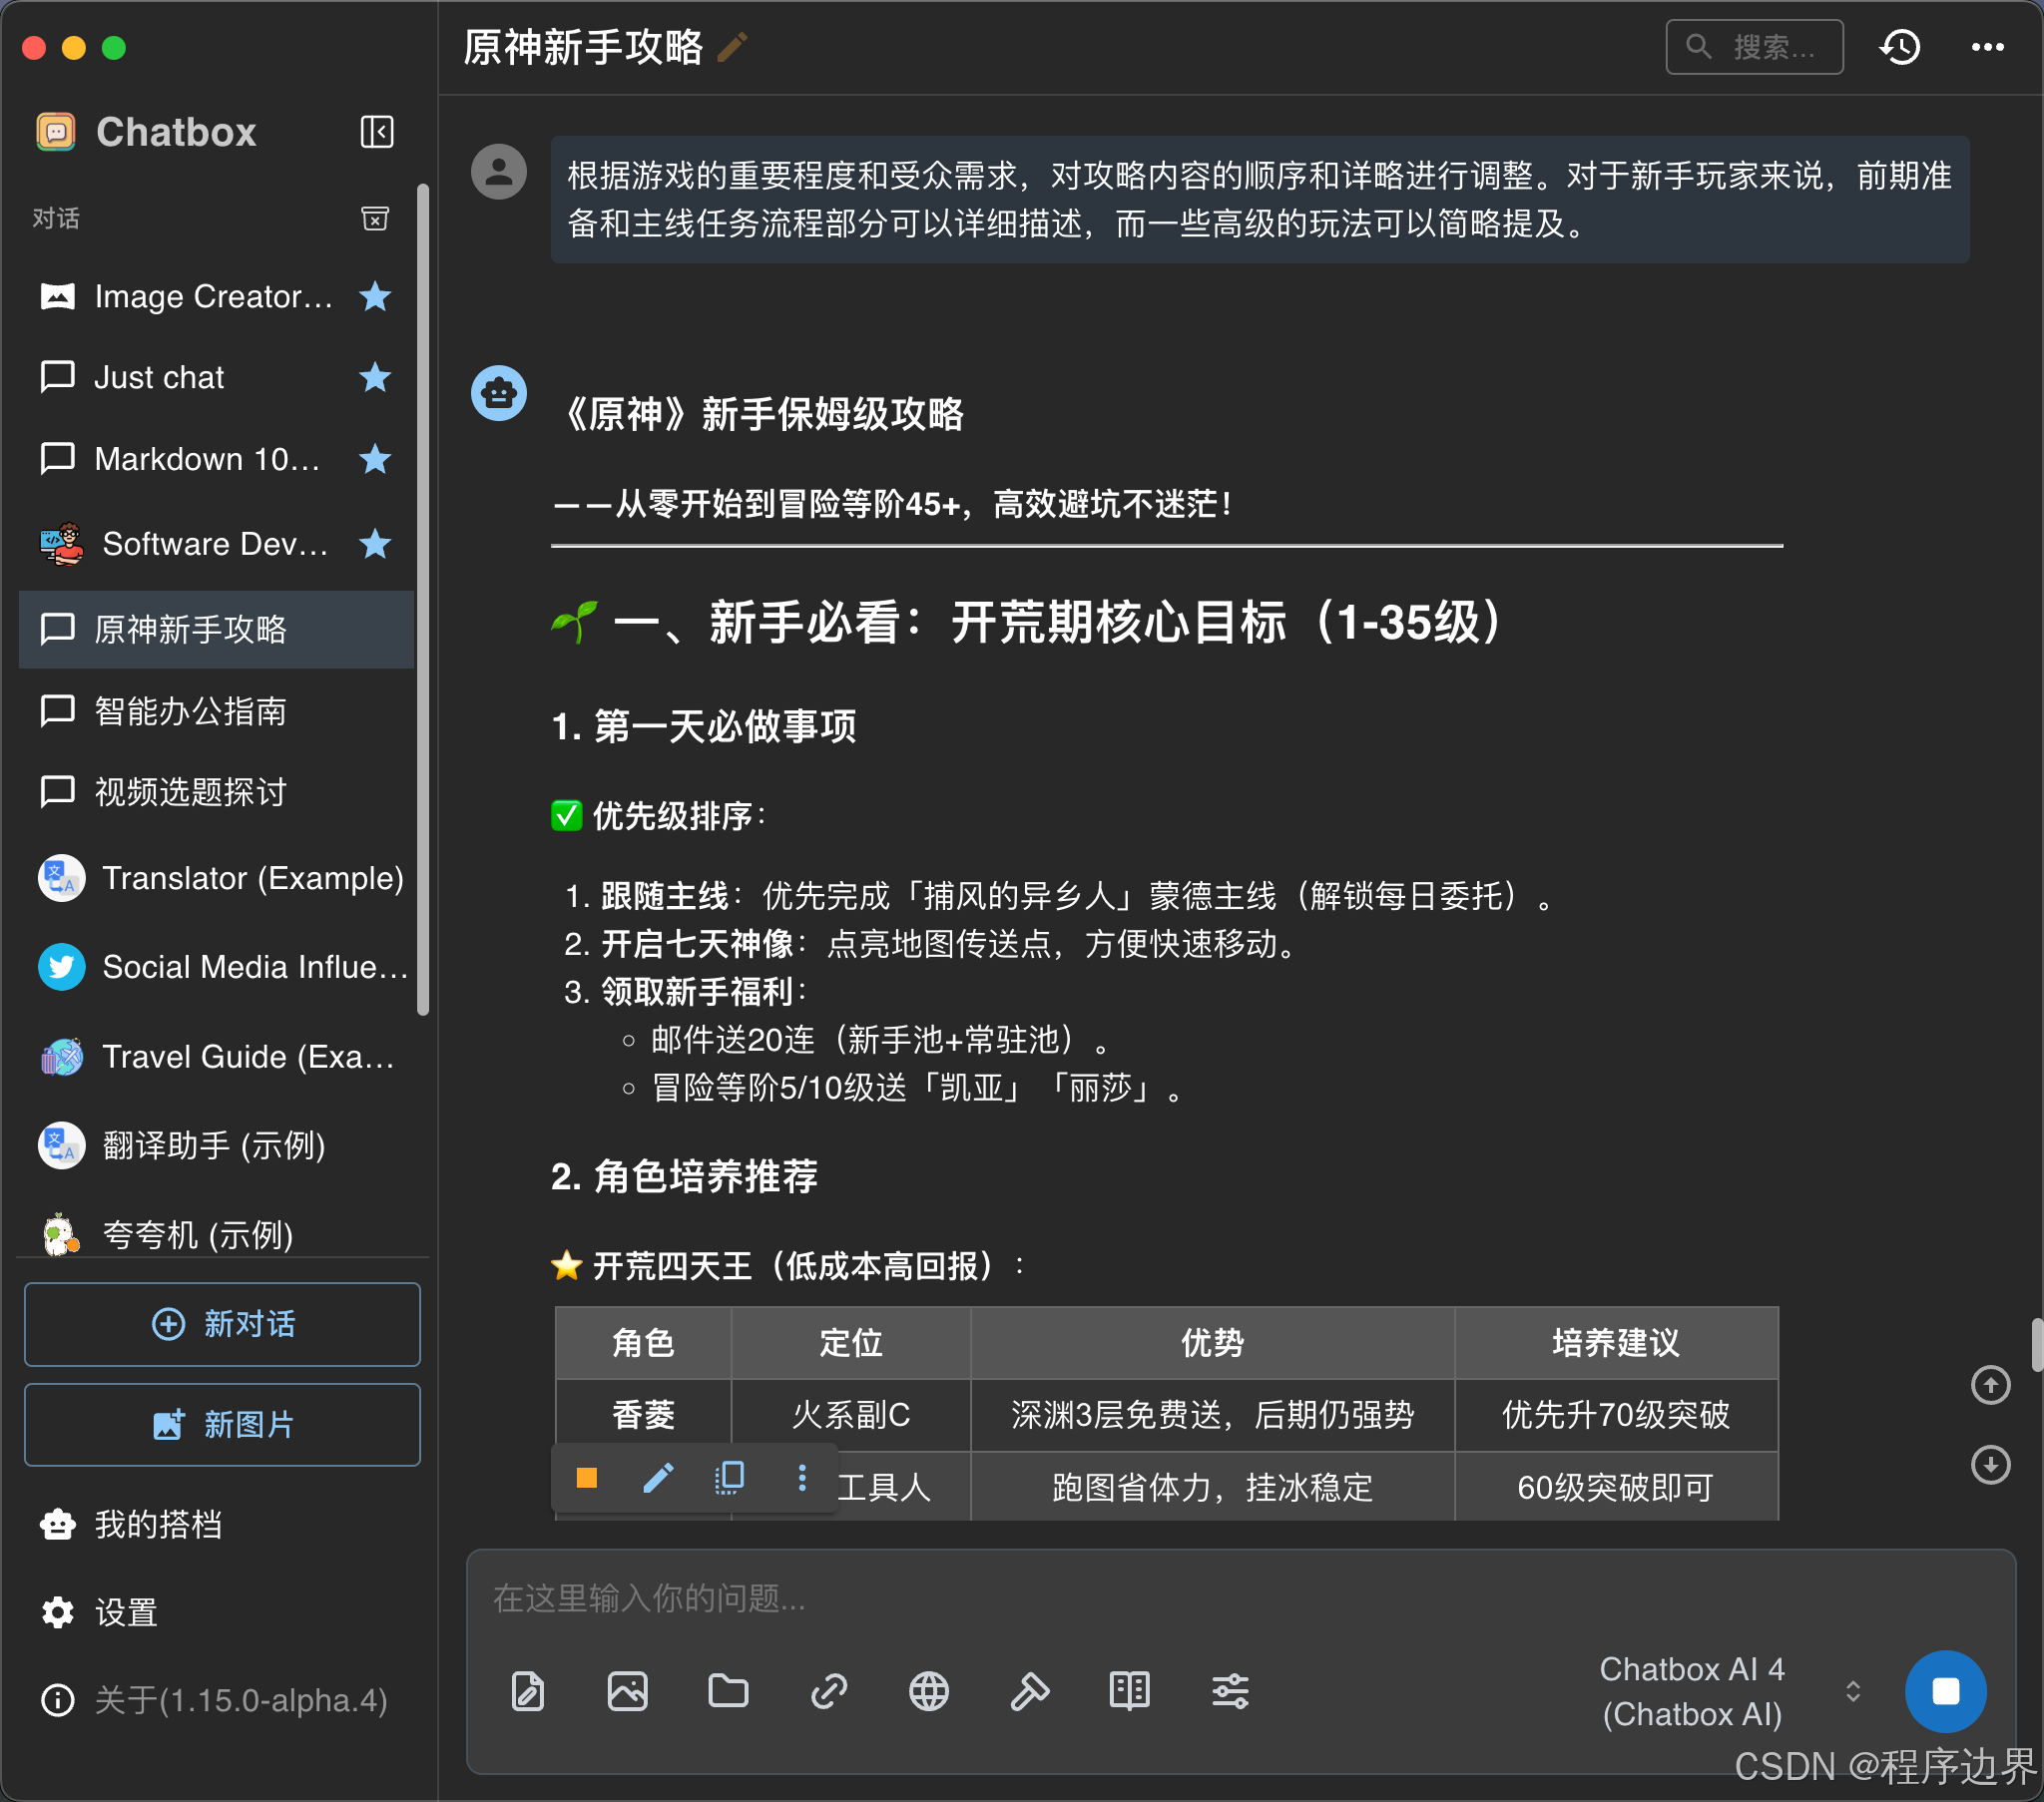This screenshot has height=1802, width=2044.
Task: Edit the conversation title with pencil icon
Action: point(733,47)
